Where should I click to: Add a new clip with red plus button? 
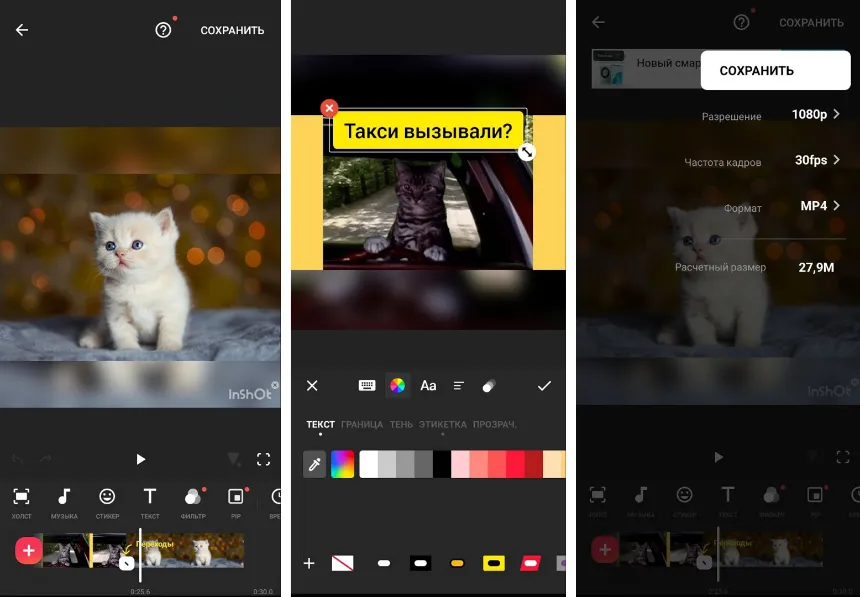tap(29, 550)
